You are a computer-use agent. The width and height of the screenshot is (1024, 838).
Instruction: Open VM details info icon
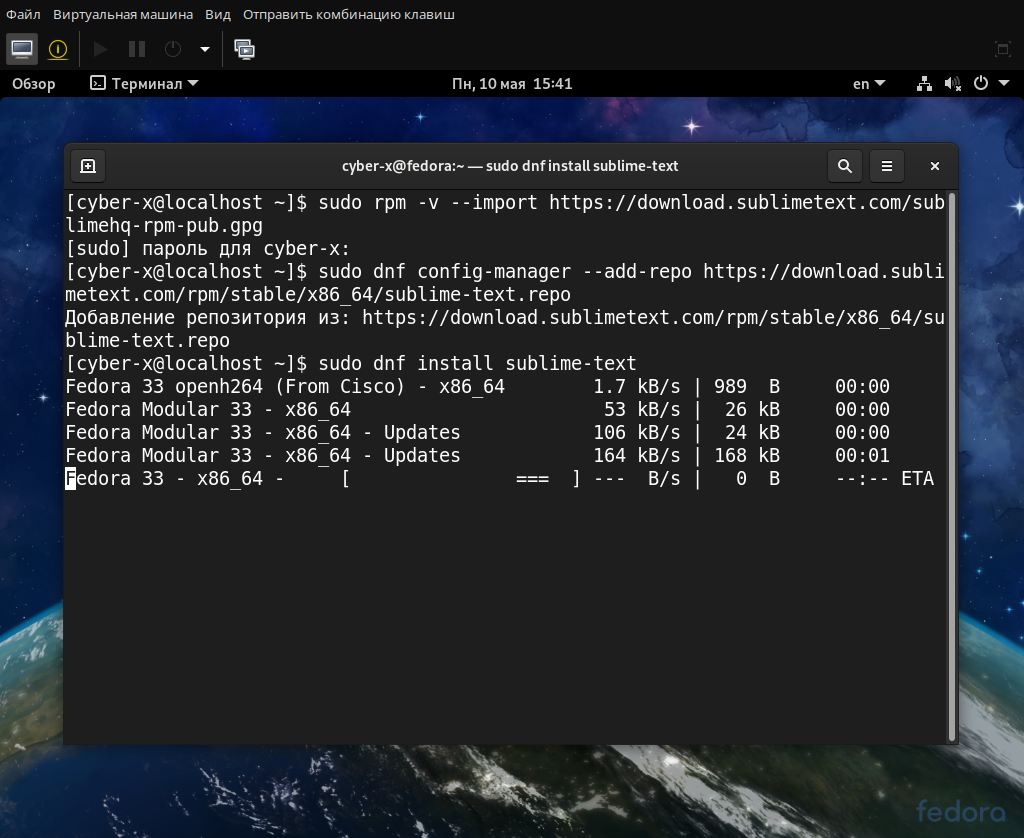(x=58, y=49)
